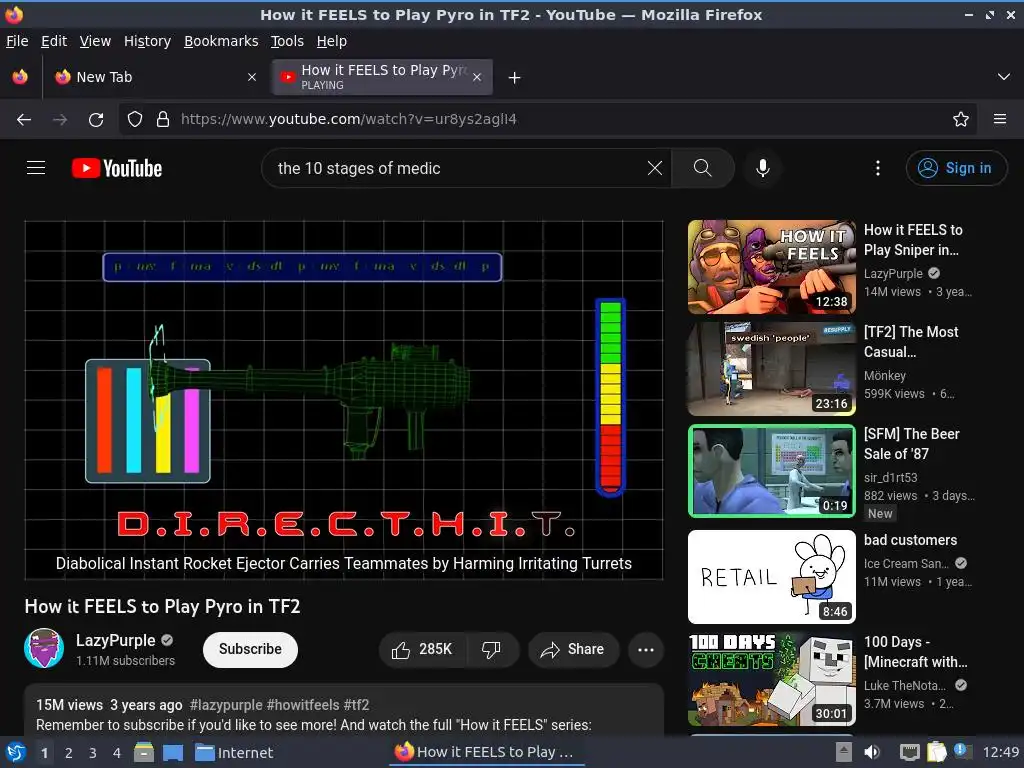The height and width of the screenshot is (768, 1024).
Task: Click 'Ice Cream San...' channel name
Action: (x=906, y=564)
